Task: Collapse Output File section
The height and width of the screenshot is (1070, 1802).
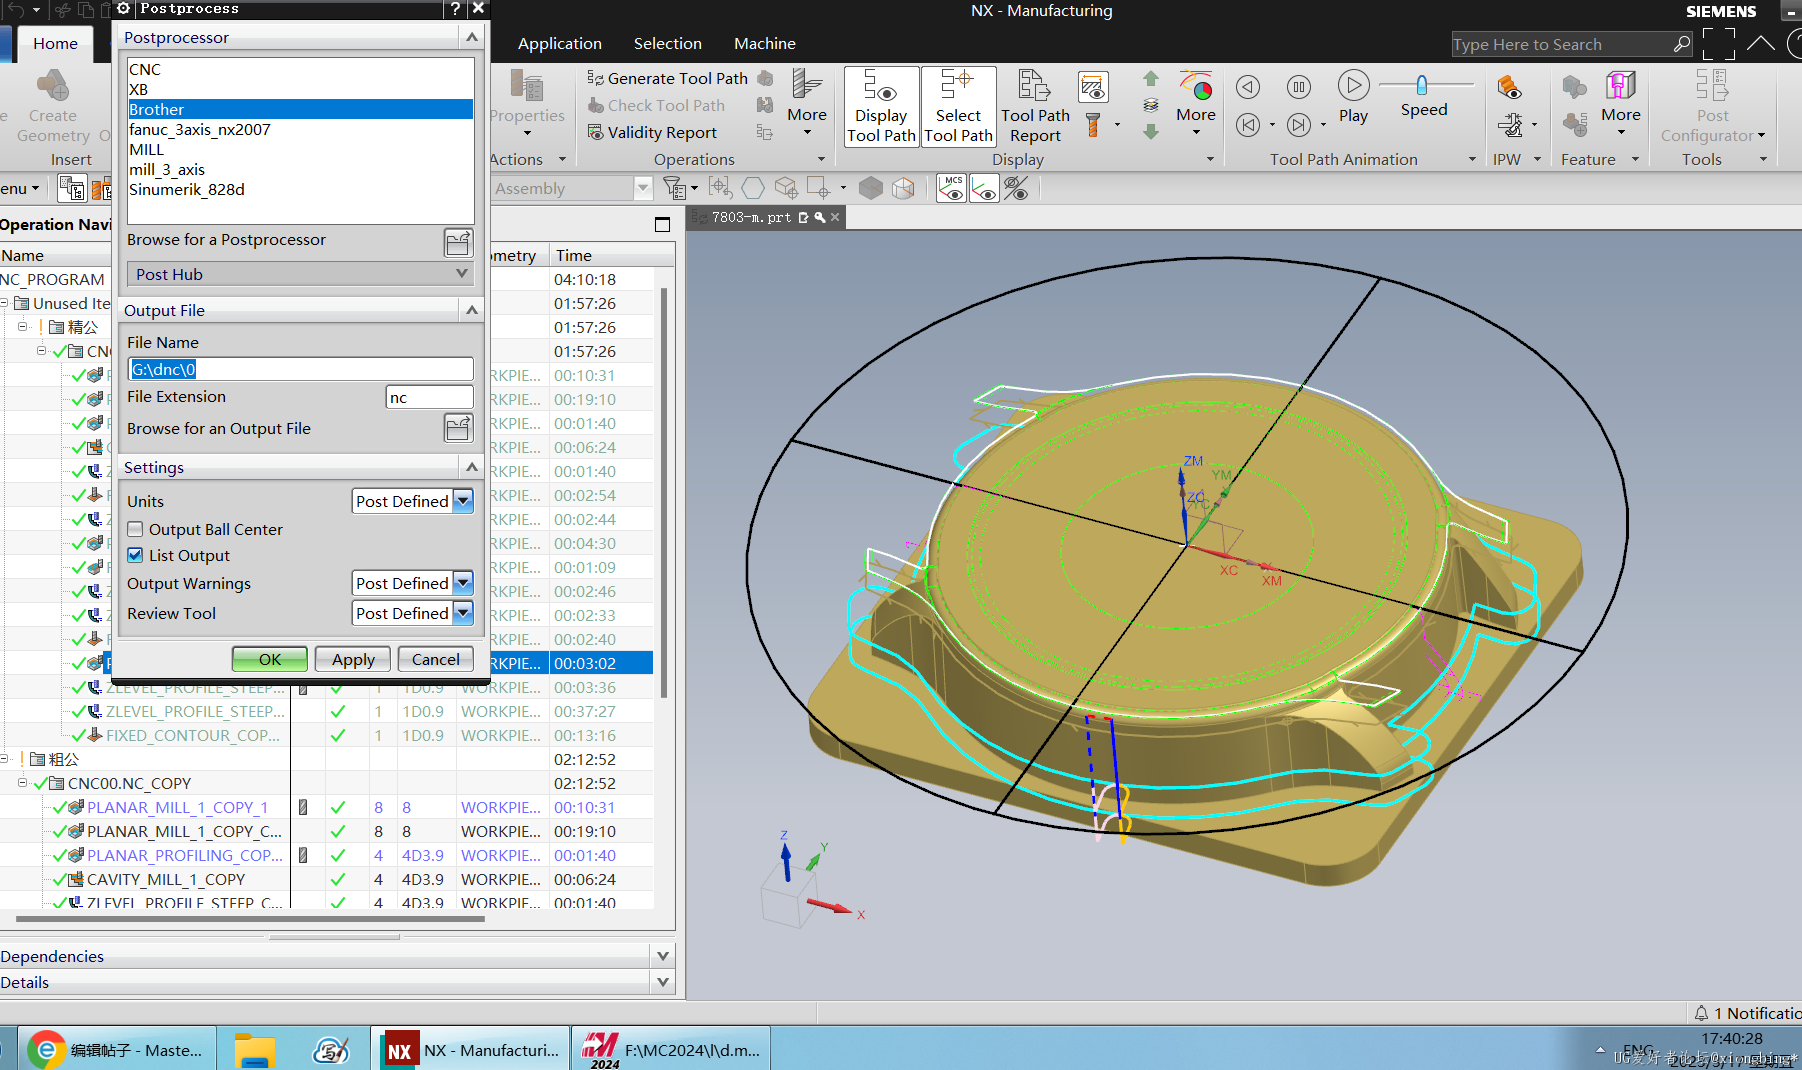Action: (x=472, y=310)
